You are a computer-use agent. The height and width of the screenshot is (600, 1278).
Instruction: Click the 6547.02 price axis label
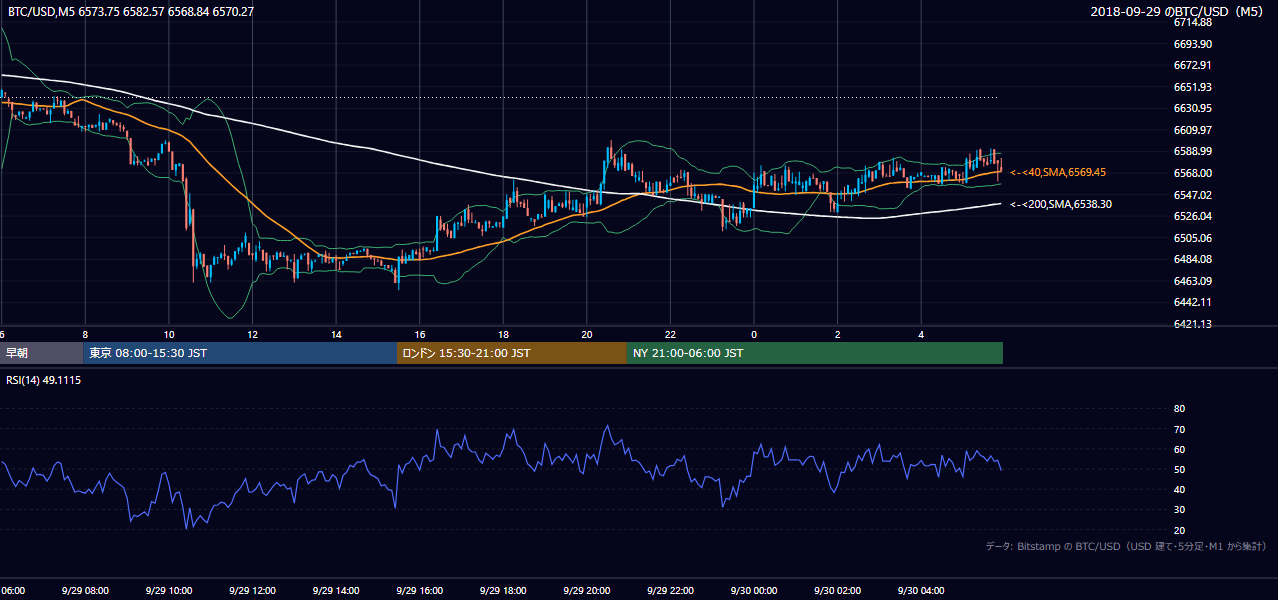click(1193, 195)
